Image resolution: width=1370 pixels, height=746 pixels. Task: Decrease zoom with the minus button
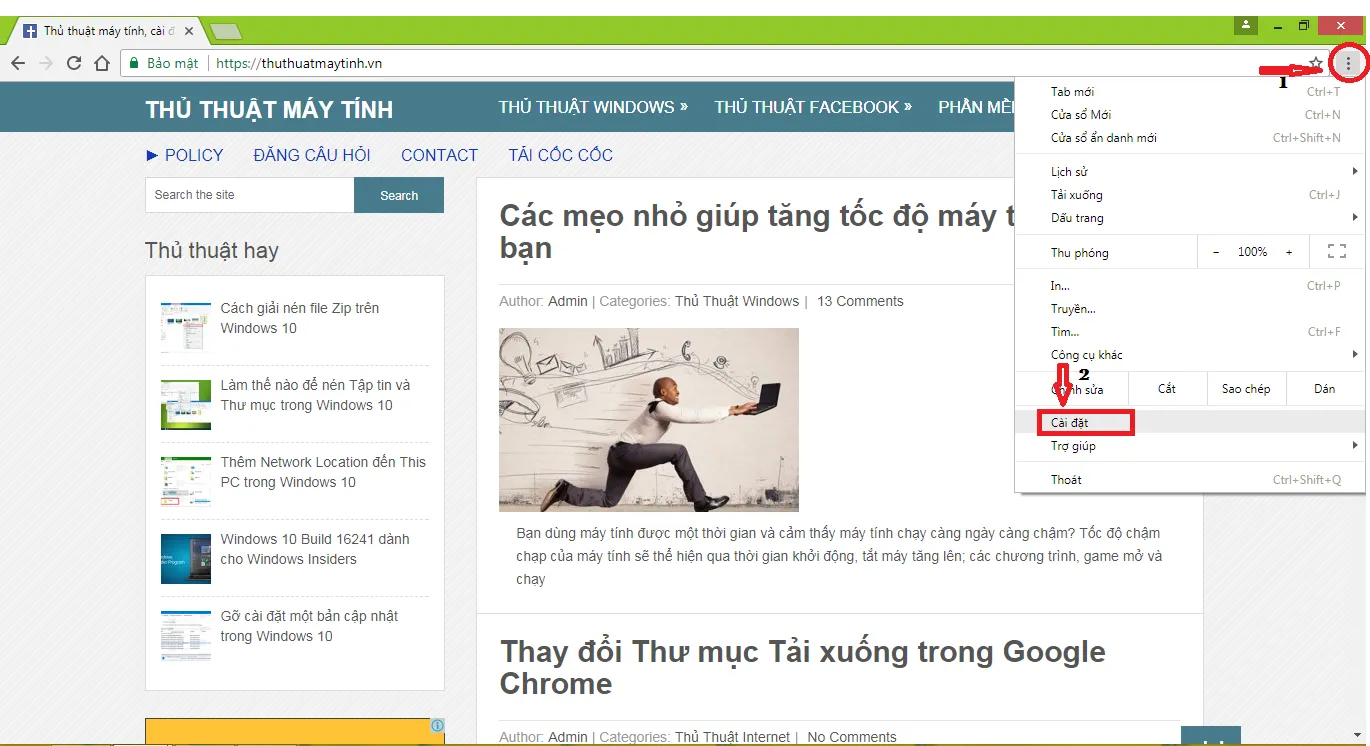click(x=1216, y=252)
